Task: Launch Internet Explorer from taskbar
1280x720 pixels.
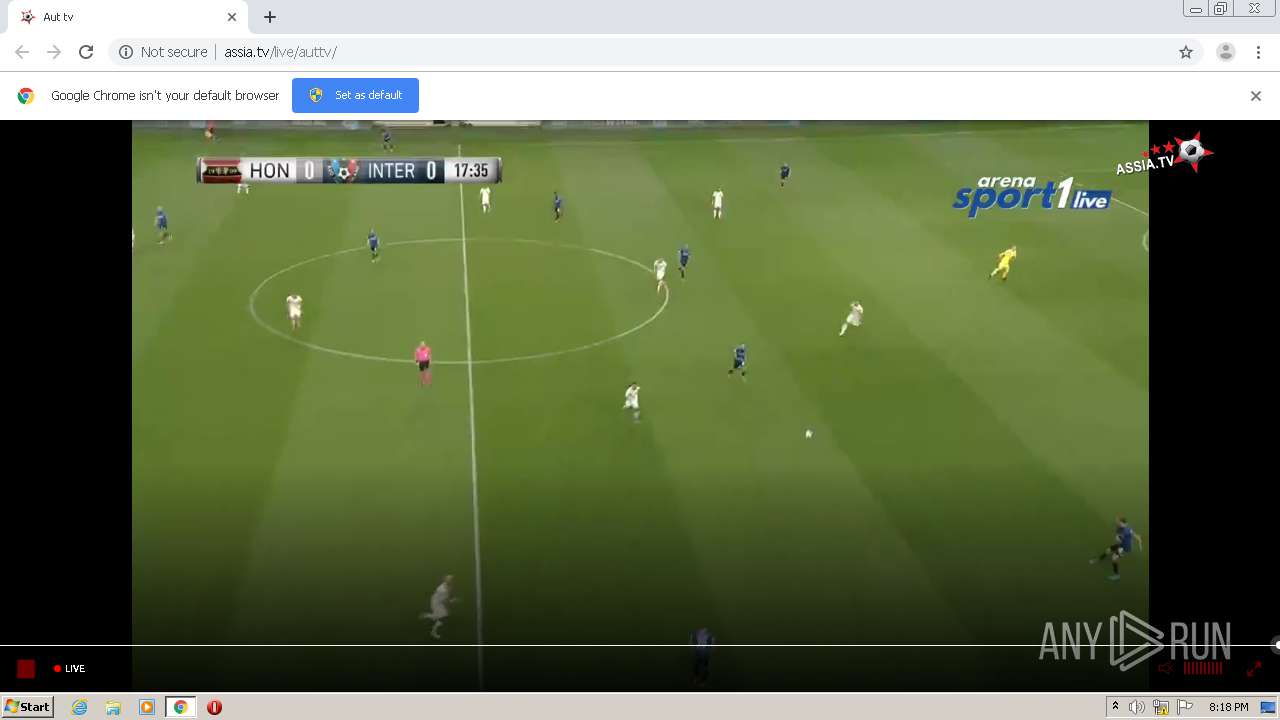Action: point(80,707)
